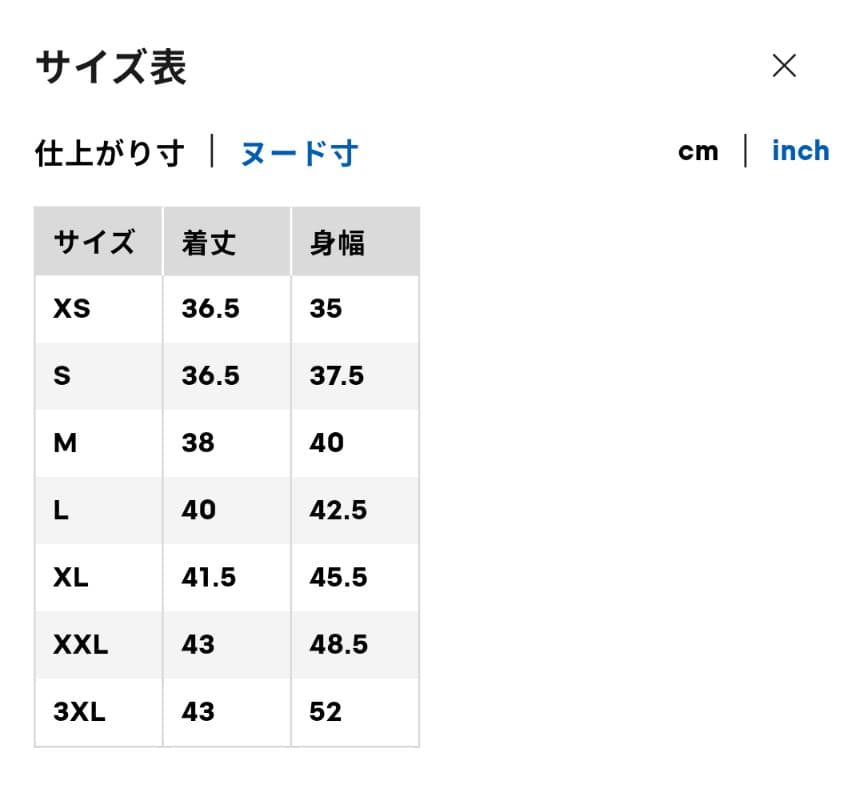Image resolution: width=855 pixels, height=799 pixels.
Task: Switch to the ヌード寸 tab
Action: pos(299,152)
